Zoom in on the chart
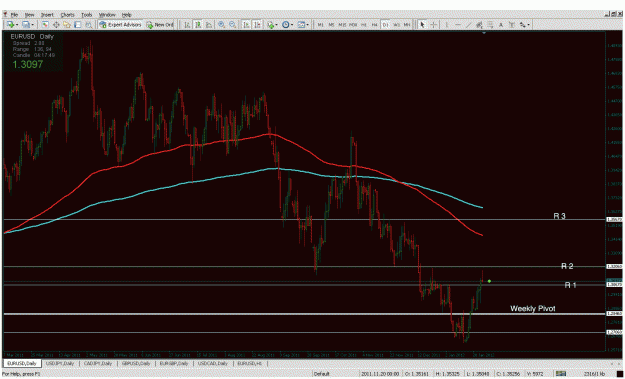 point(221,25)
